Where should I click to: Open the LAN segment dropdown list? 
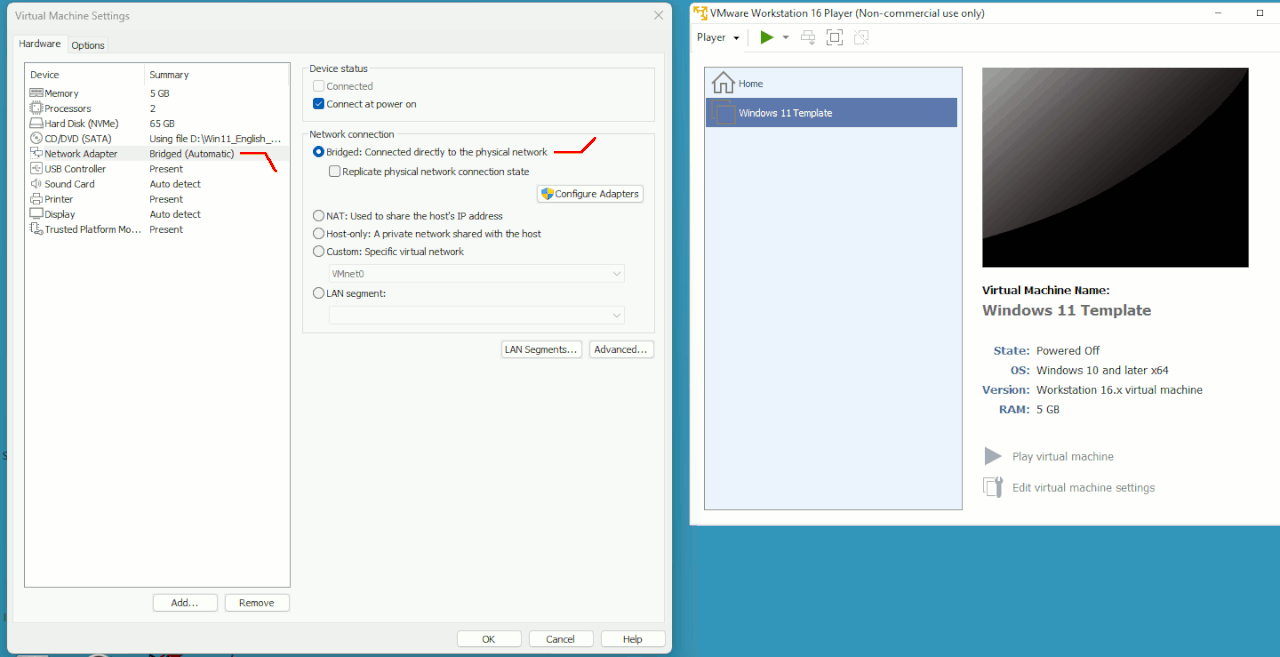click(x=477, y=315)
